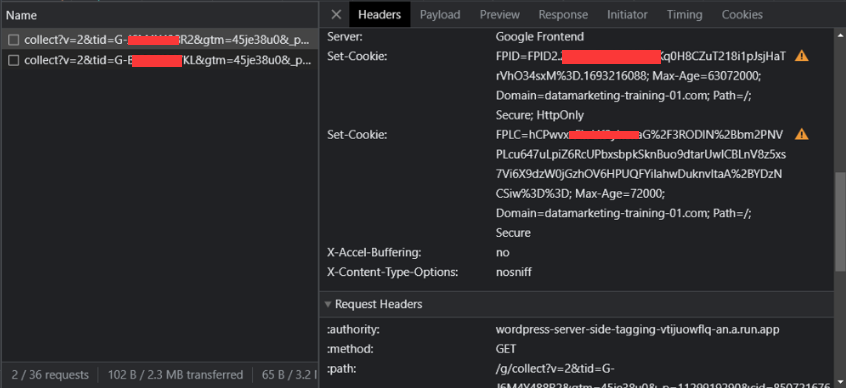Open the Response tab
The height and width of the screenshot is (388, 846).
coord(563,15)
